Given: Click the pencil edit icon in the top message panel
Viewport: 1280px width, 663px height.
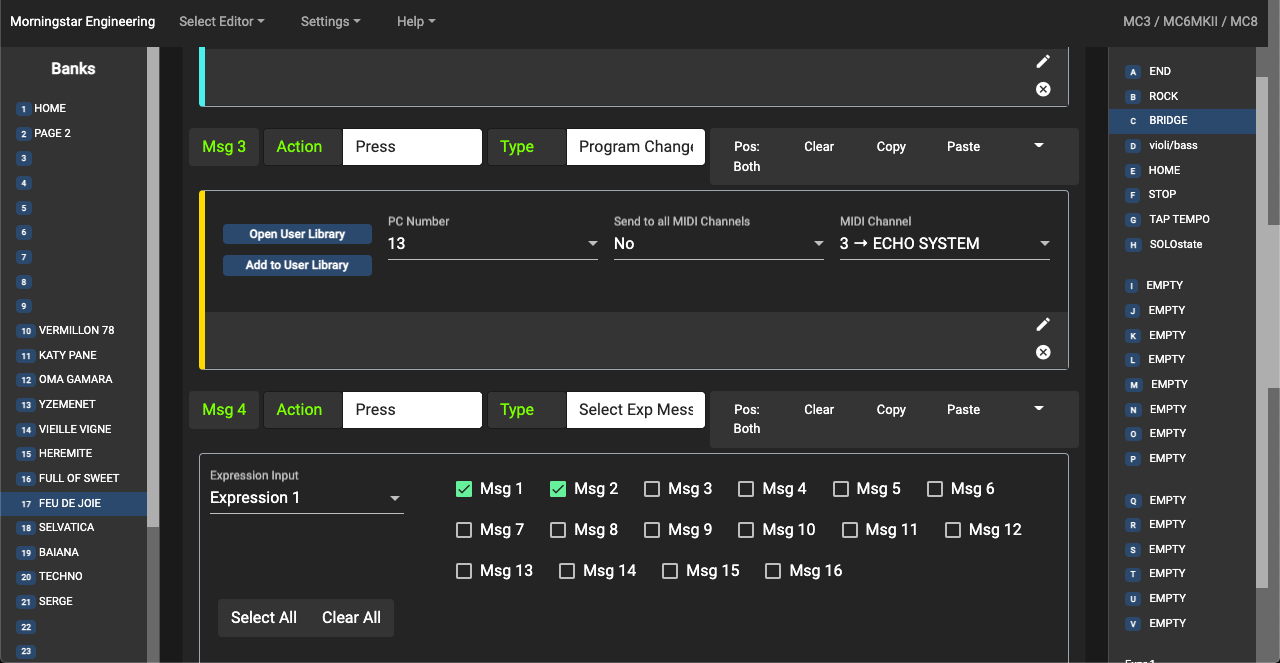Looking at the screenshot, I should (1043, 61).
